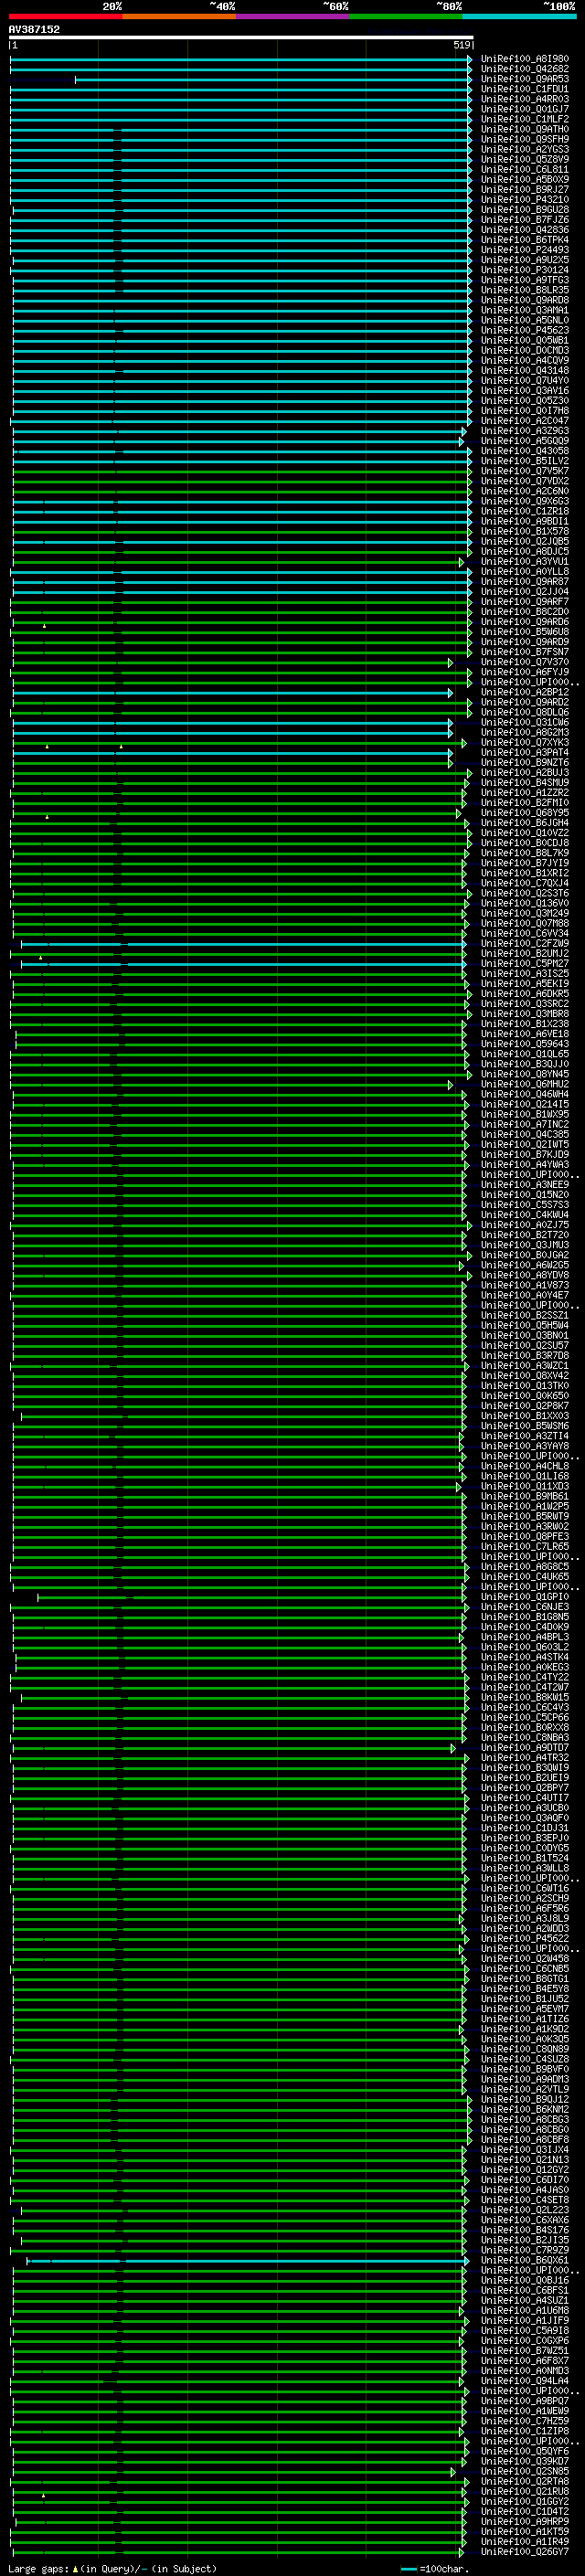585x2576 pixels.
Task: Select the UniRef100_A3Z9G3 entry
Action: point(525,431)
